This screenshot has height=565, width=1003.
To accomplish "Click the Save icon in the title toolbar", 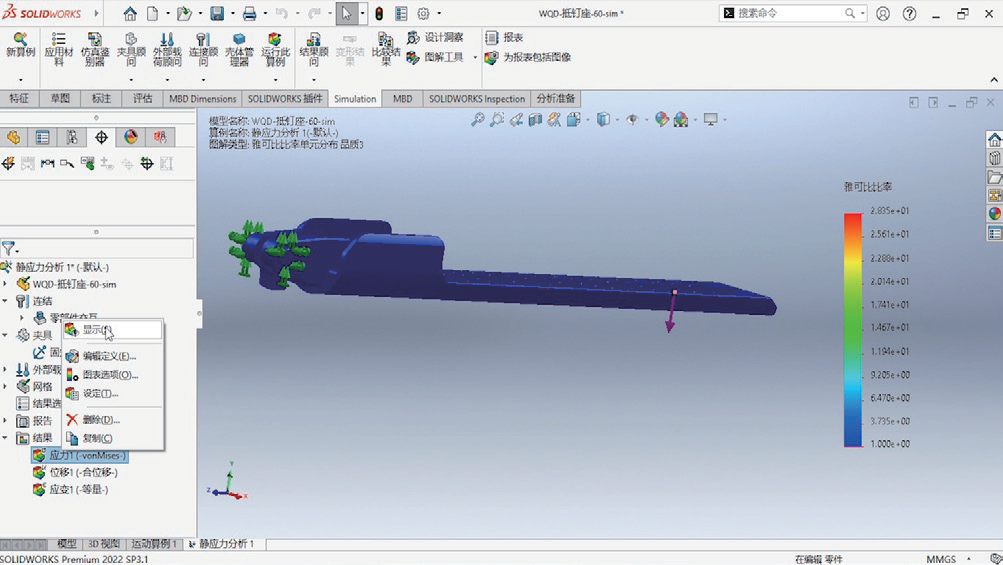I will tap(217, 14).
